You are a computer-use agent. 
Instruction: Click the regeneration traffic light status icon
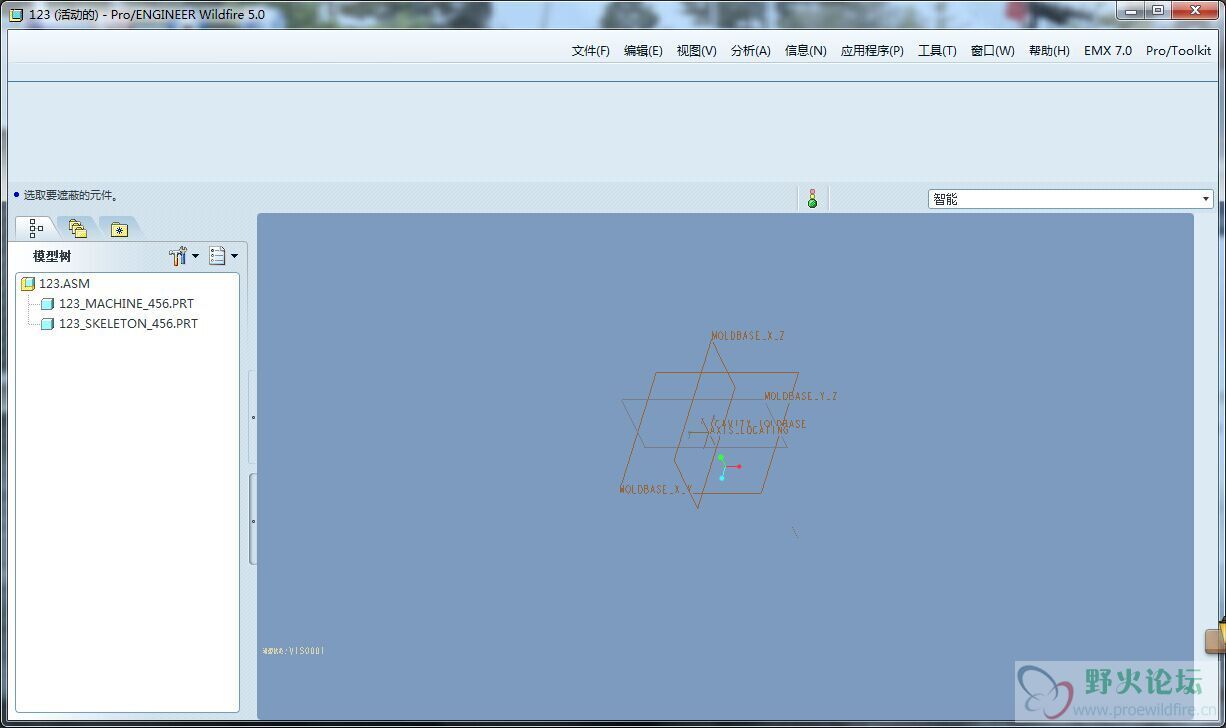(812, 198)
